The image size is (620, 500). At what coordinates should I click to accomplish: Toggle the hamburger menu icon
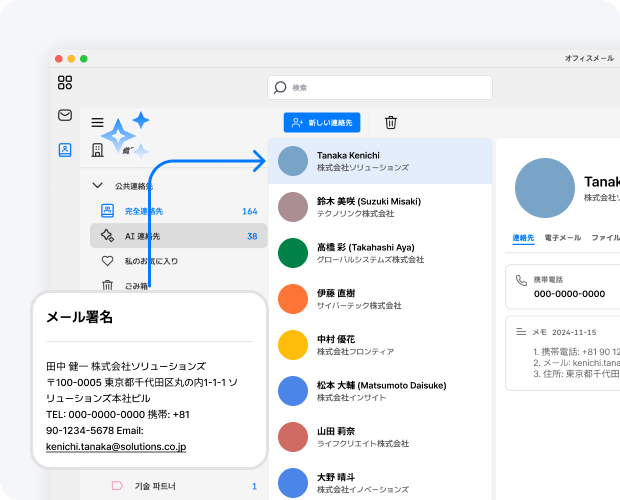click(97, 123)
